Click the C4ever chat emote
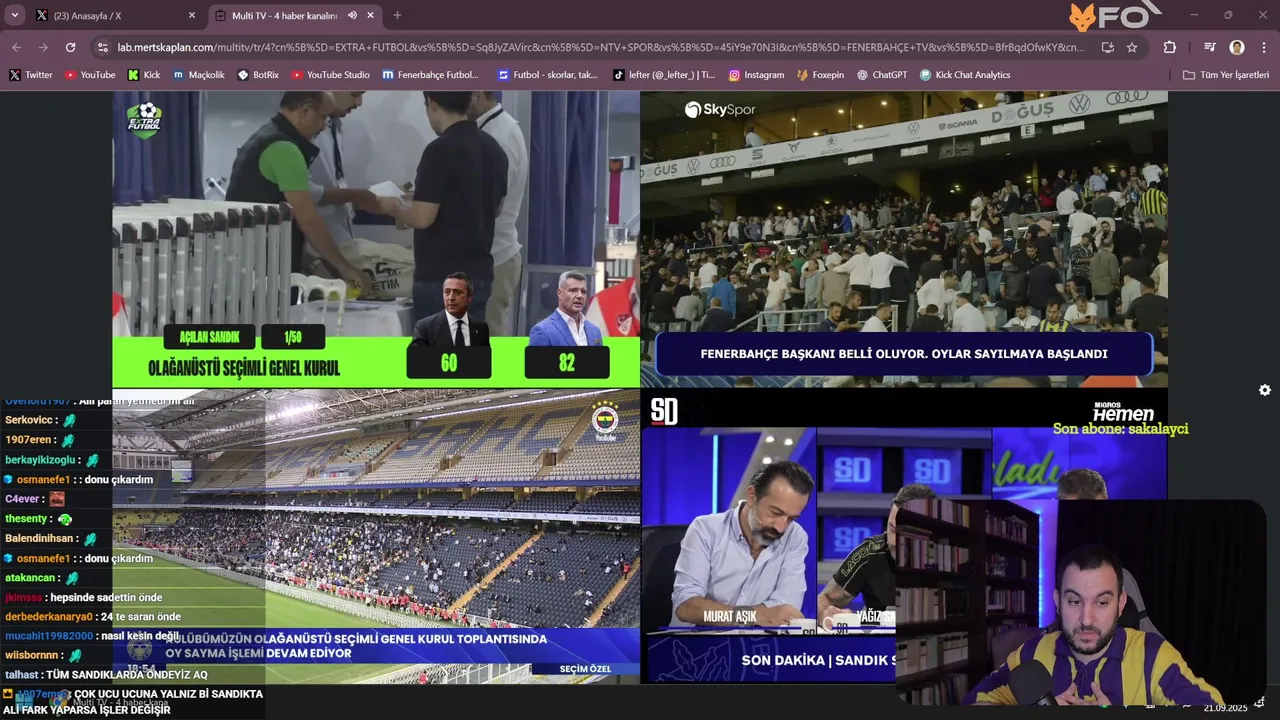The width and height of the screenshot is (1280, 720). [x=56, y=499]
